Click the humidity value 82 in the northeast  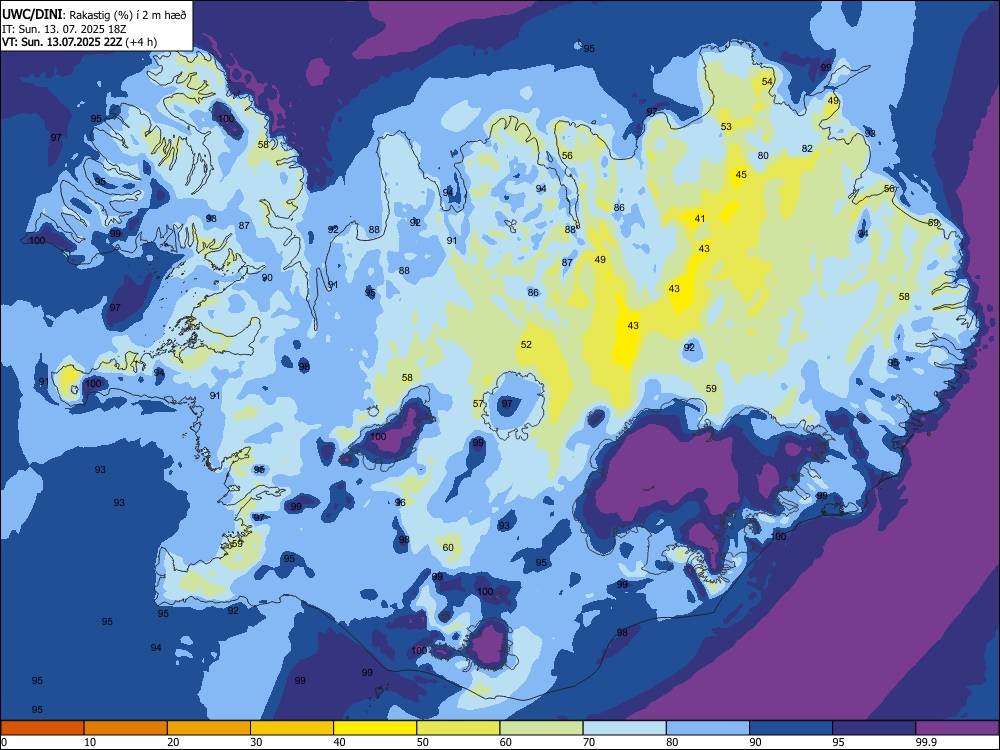click(807, 149)
